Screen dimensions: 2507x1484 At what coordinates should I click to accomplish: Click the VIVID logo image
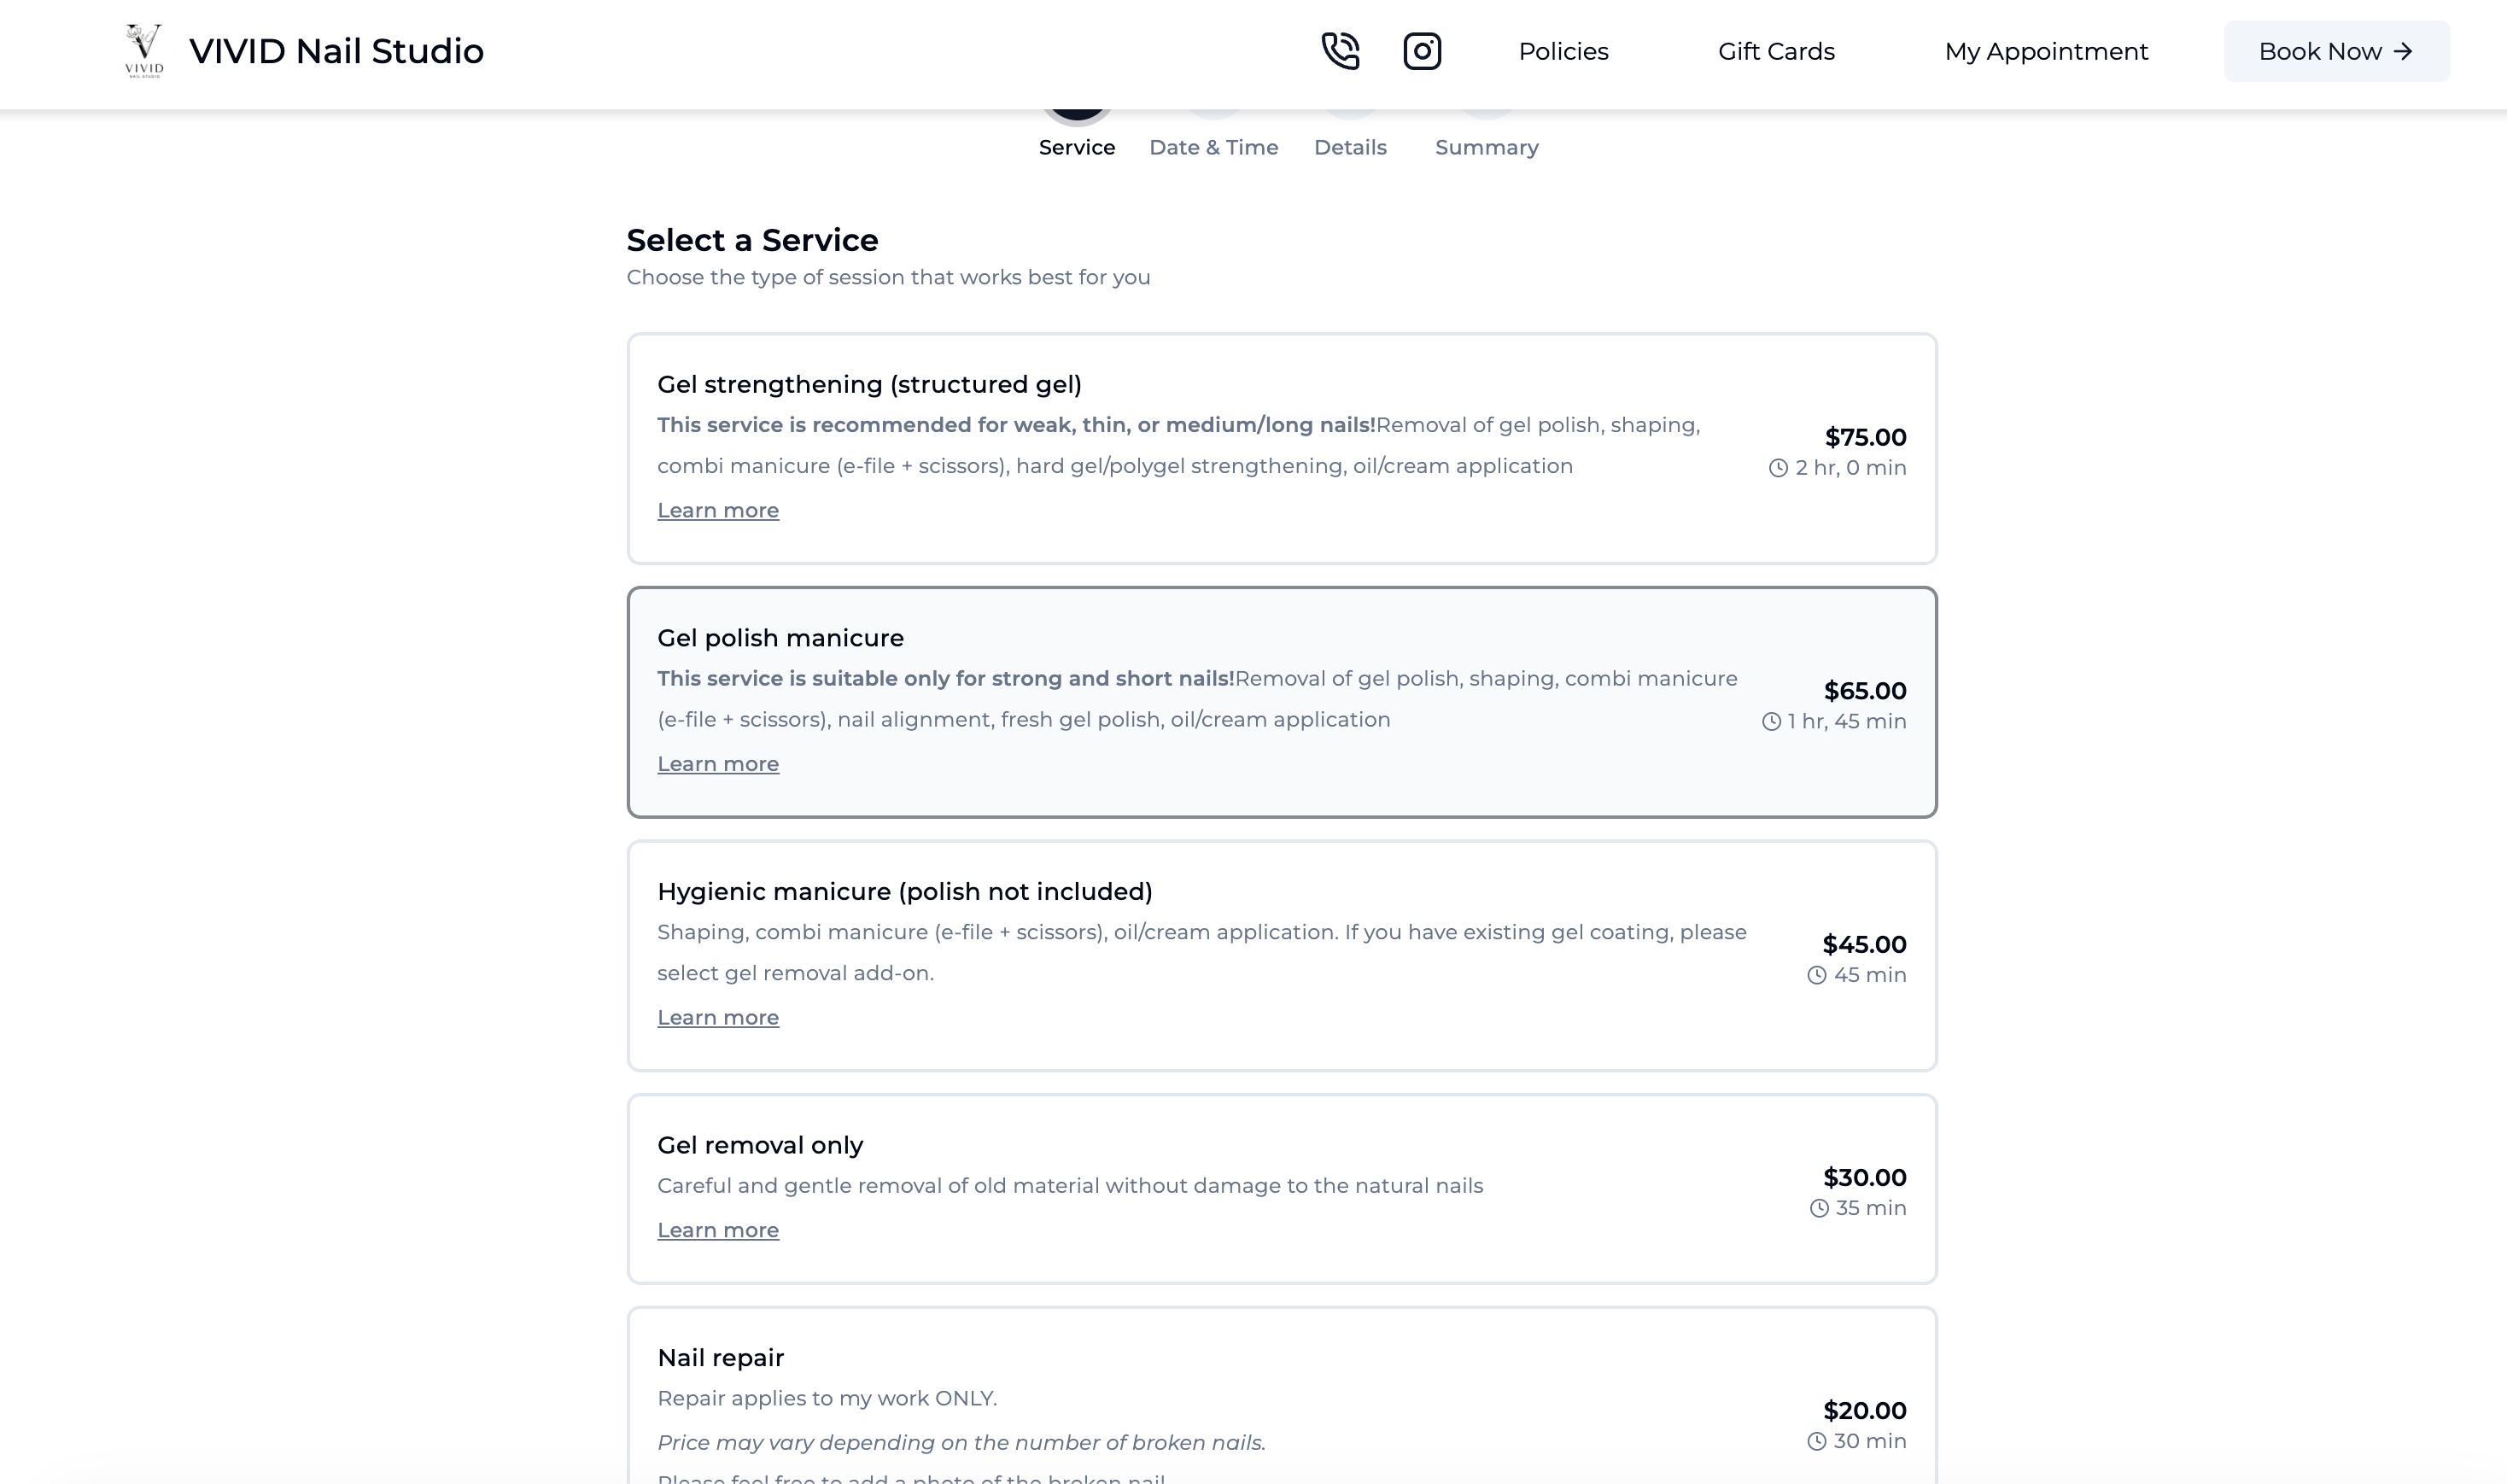144,51
